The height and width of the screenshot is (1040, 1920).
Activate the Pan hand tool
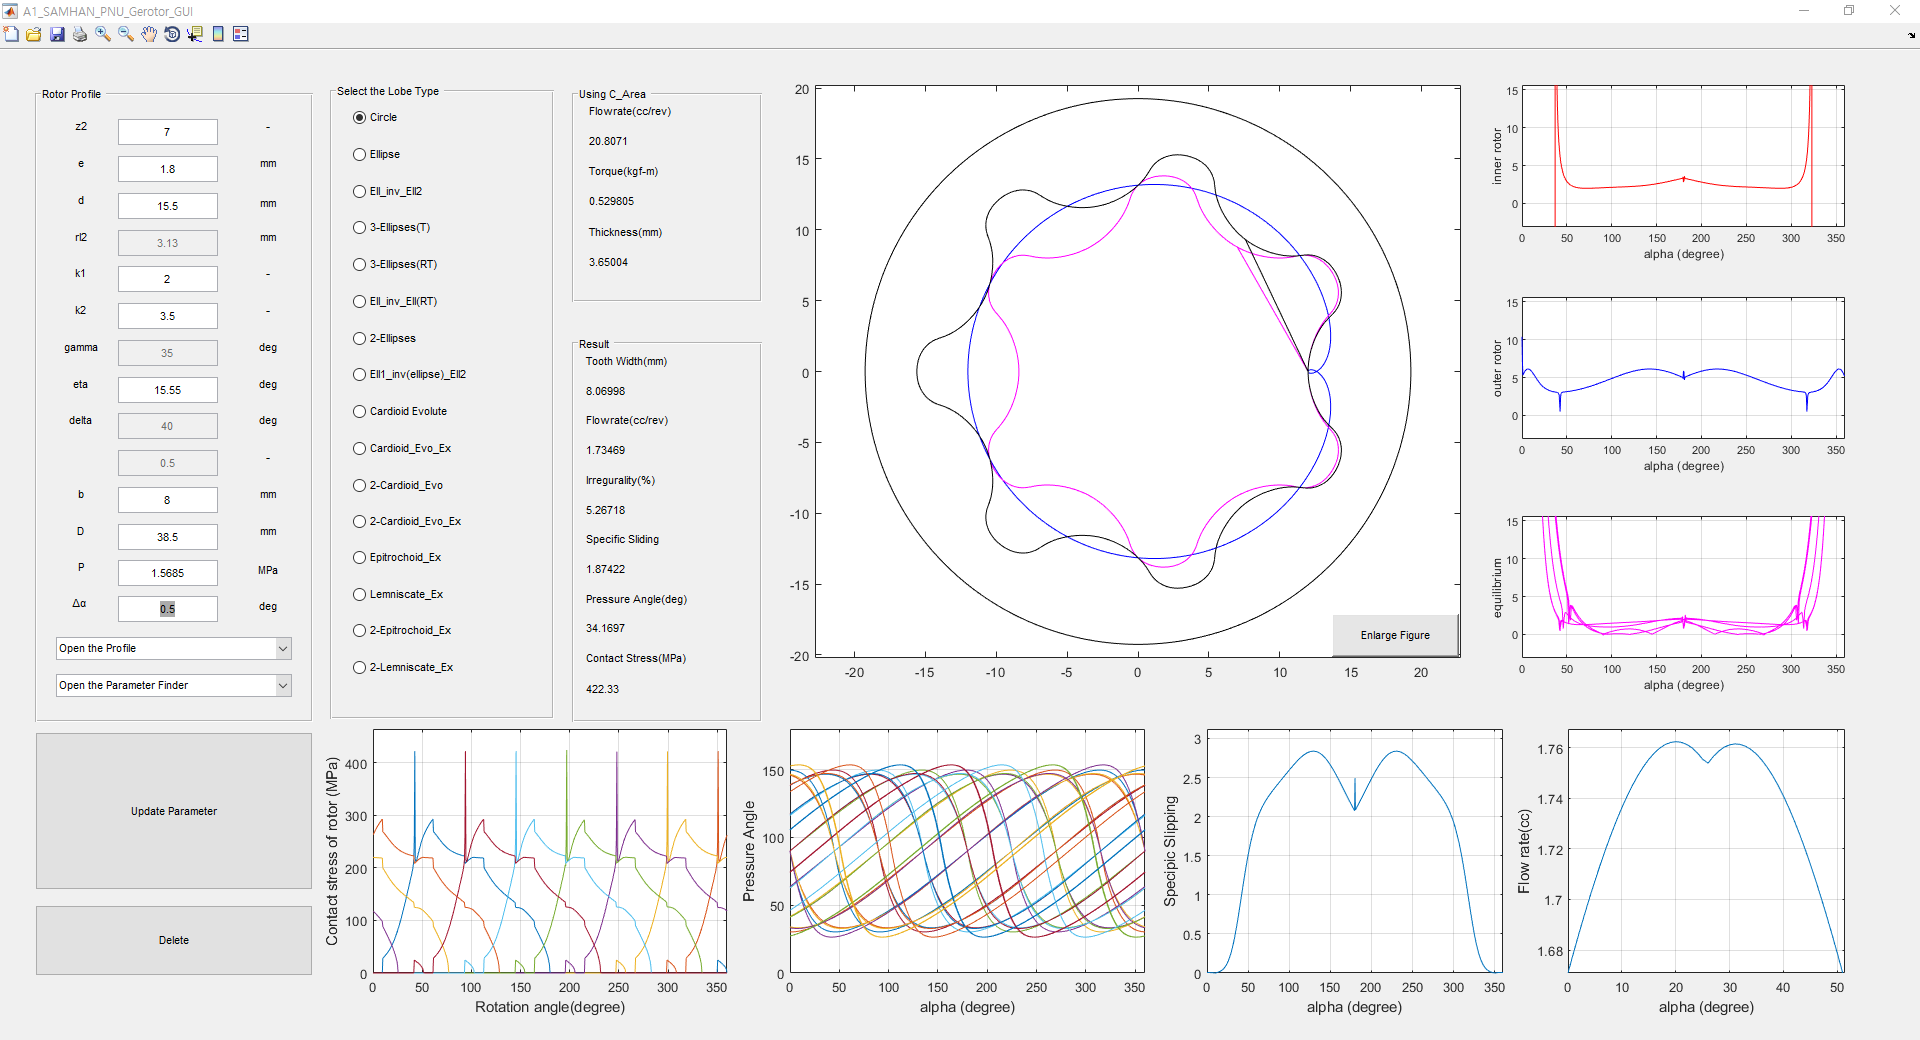click(149, 34)
